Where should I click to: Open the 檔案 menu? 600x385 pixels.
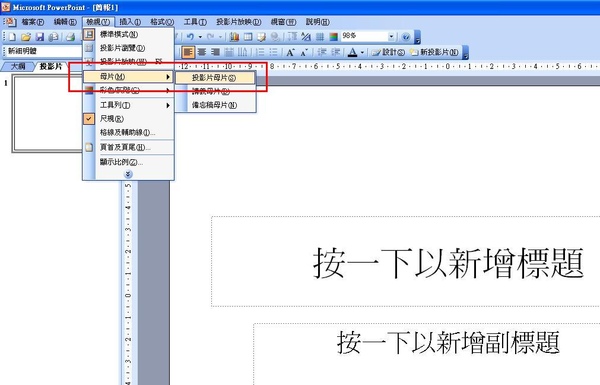[33, 22]
